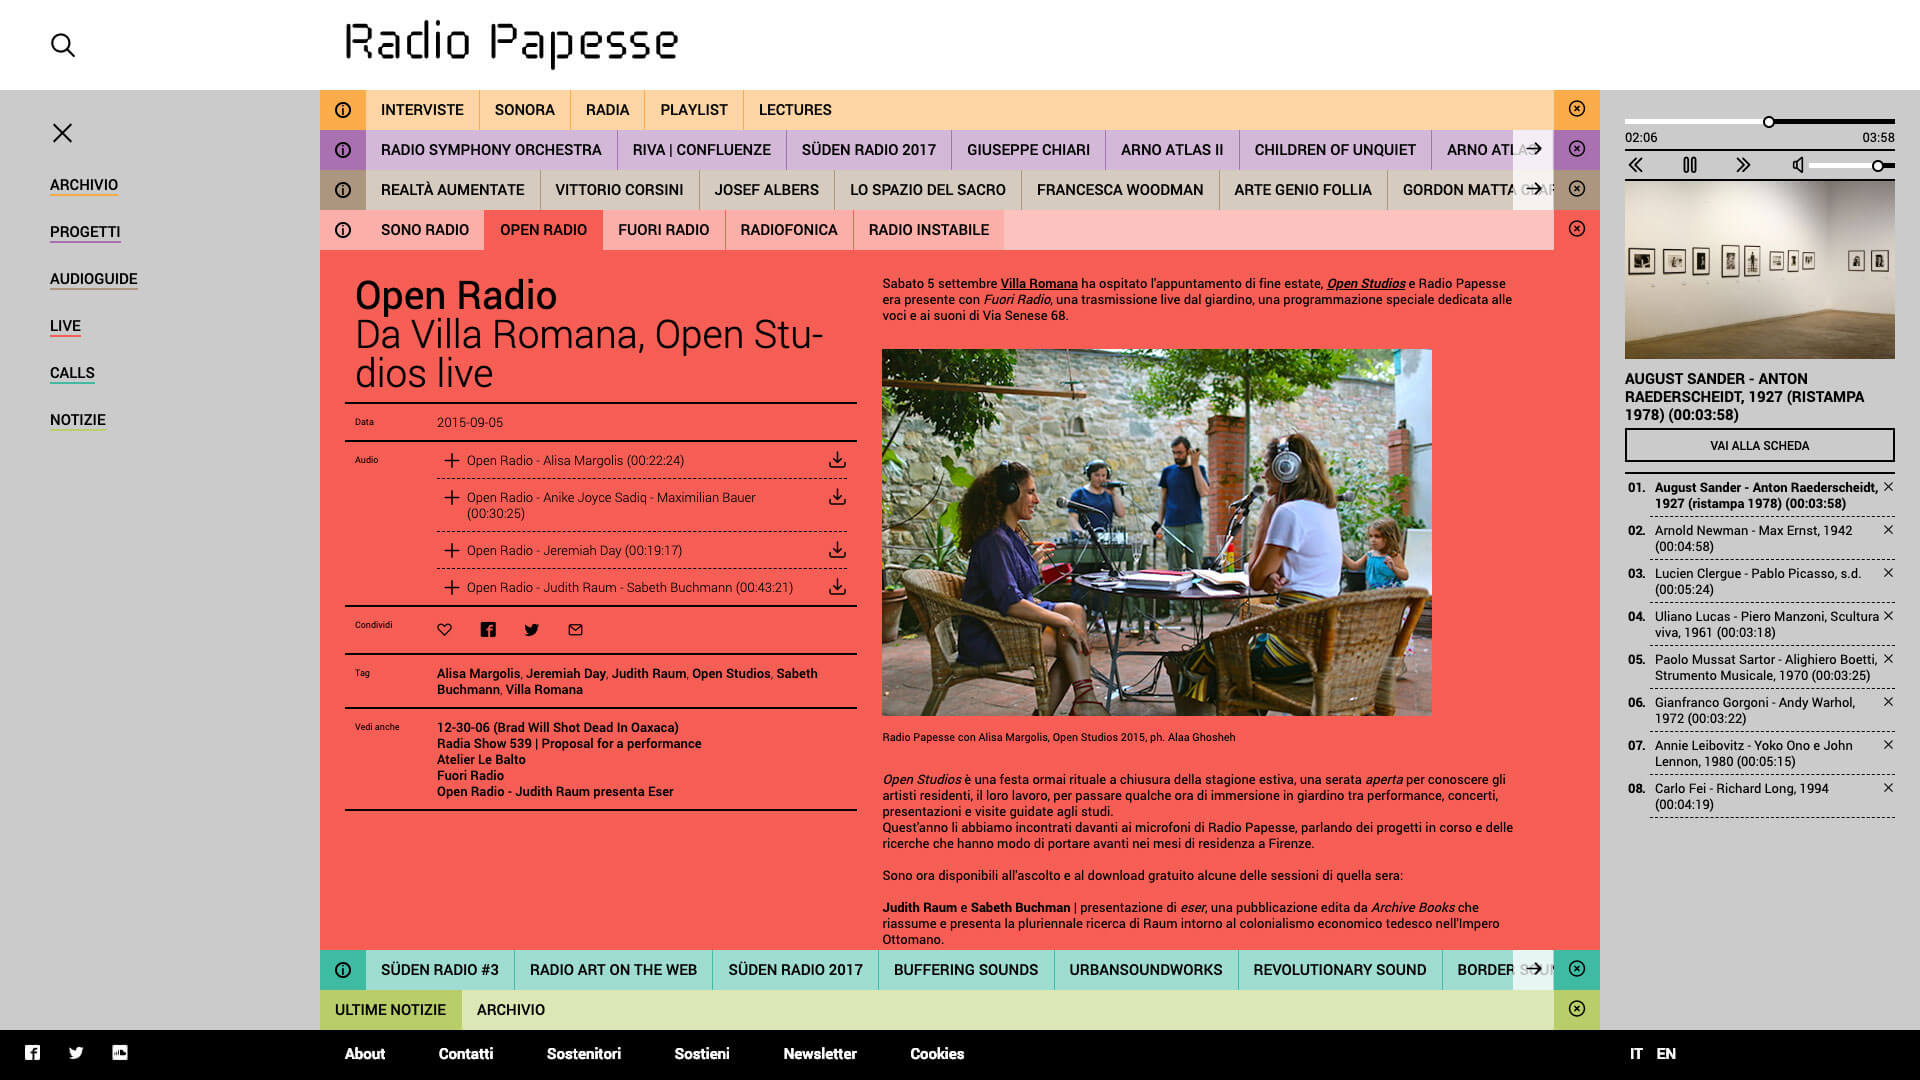Adjust the volume slider handle
Screen dimensions: 1920x1080
[1878, 166]
